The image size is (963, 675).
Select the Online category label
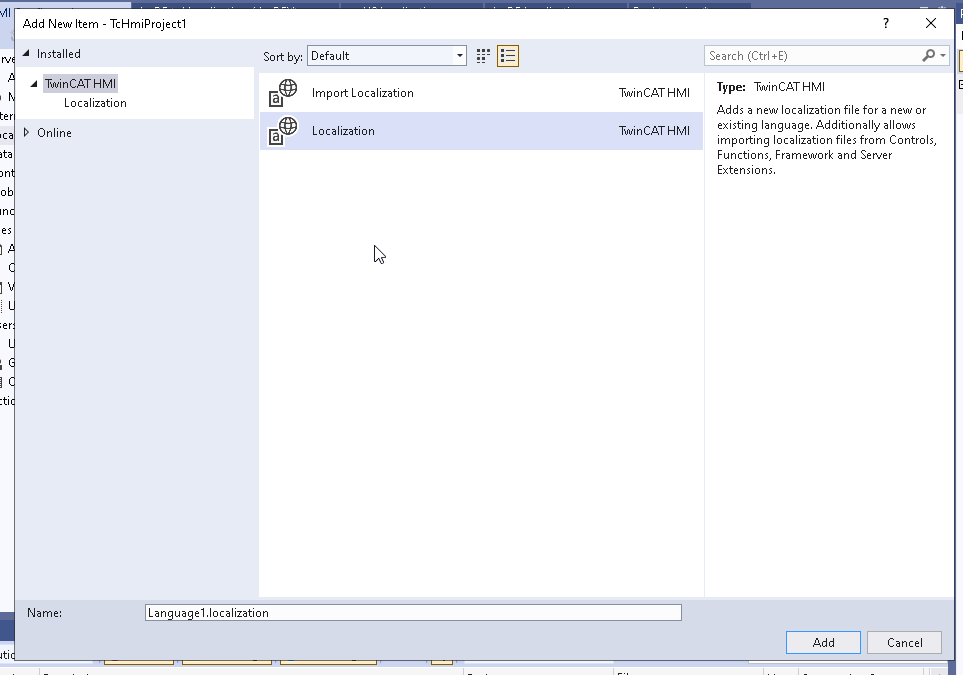54,133
